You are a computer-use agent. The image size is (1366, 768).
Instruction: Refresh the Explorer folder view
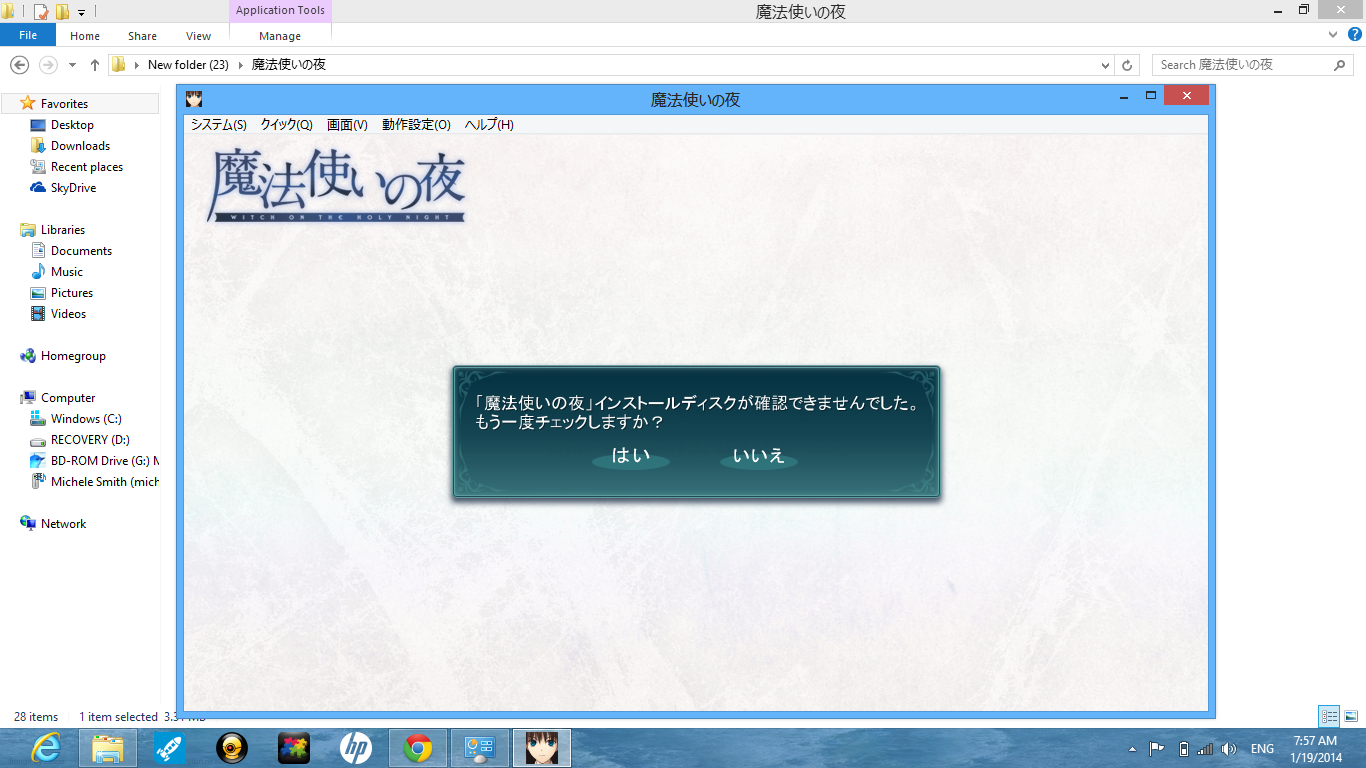1127,65
